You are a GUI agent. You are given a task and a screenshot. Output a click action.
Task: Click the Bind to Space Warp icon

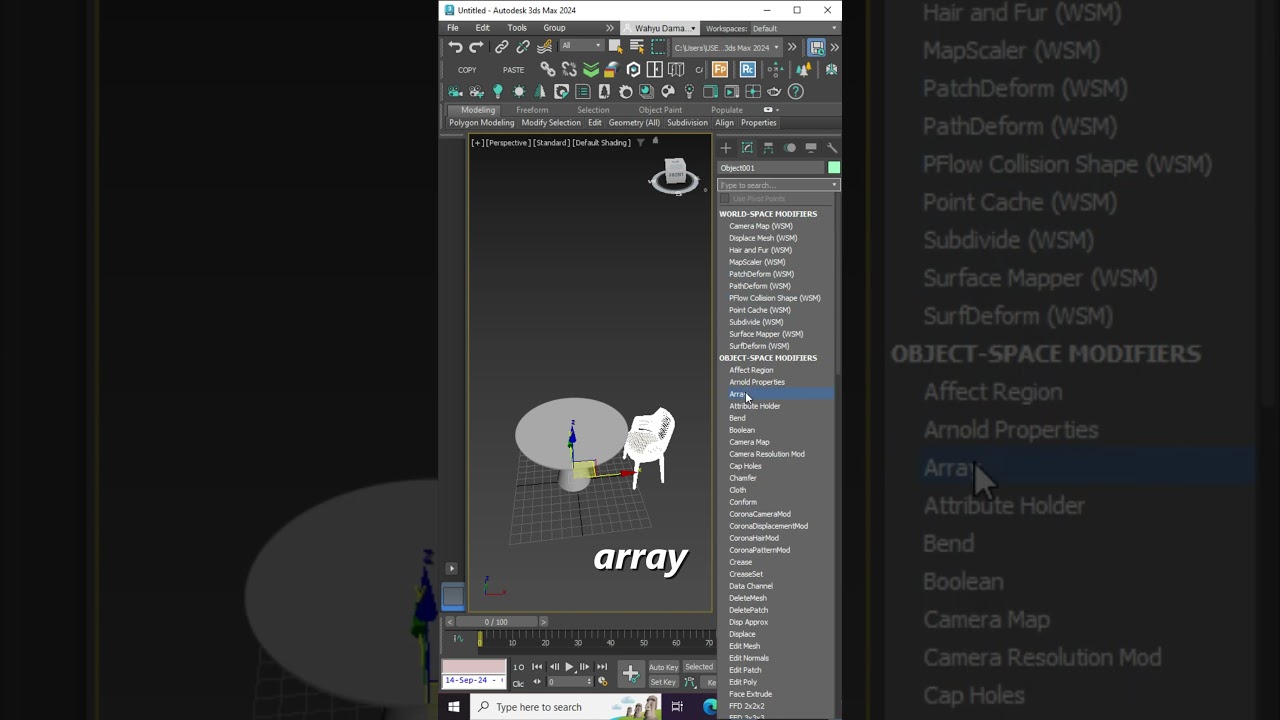point(544,47)
